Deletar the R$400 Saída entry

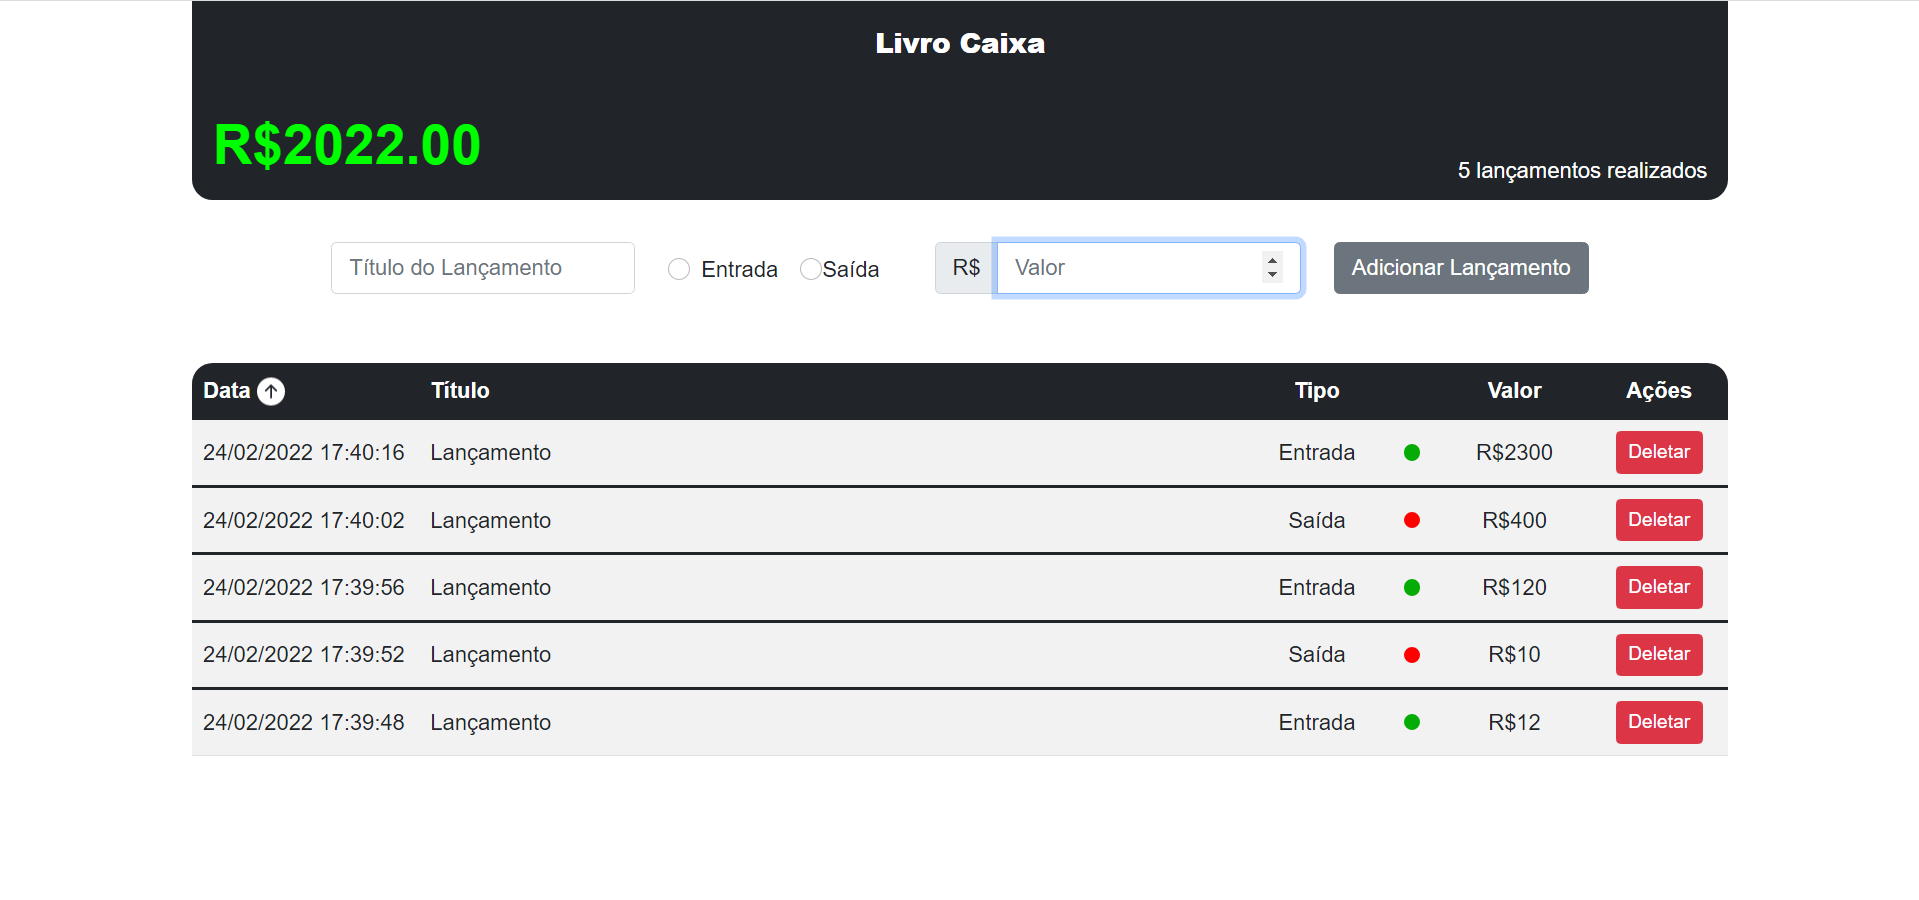[1658, 520]
